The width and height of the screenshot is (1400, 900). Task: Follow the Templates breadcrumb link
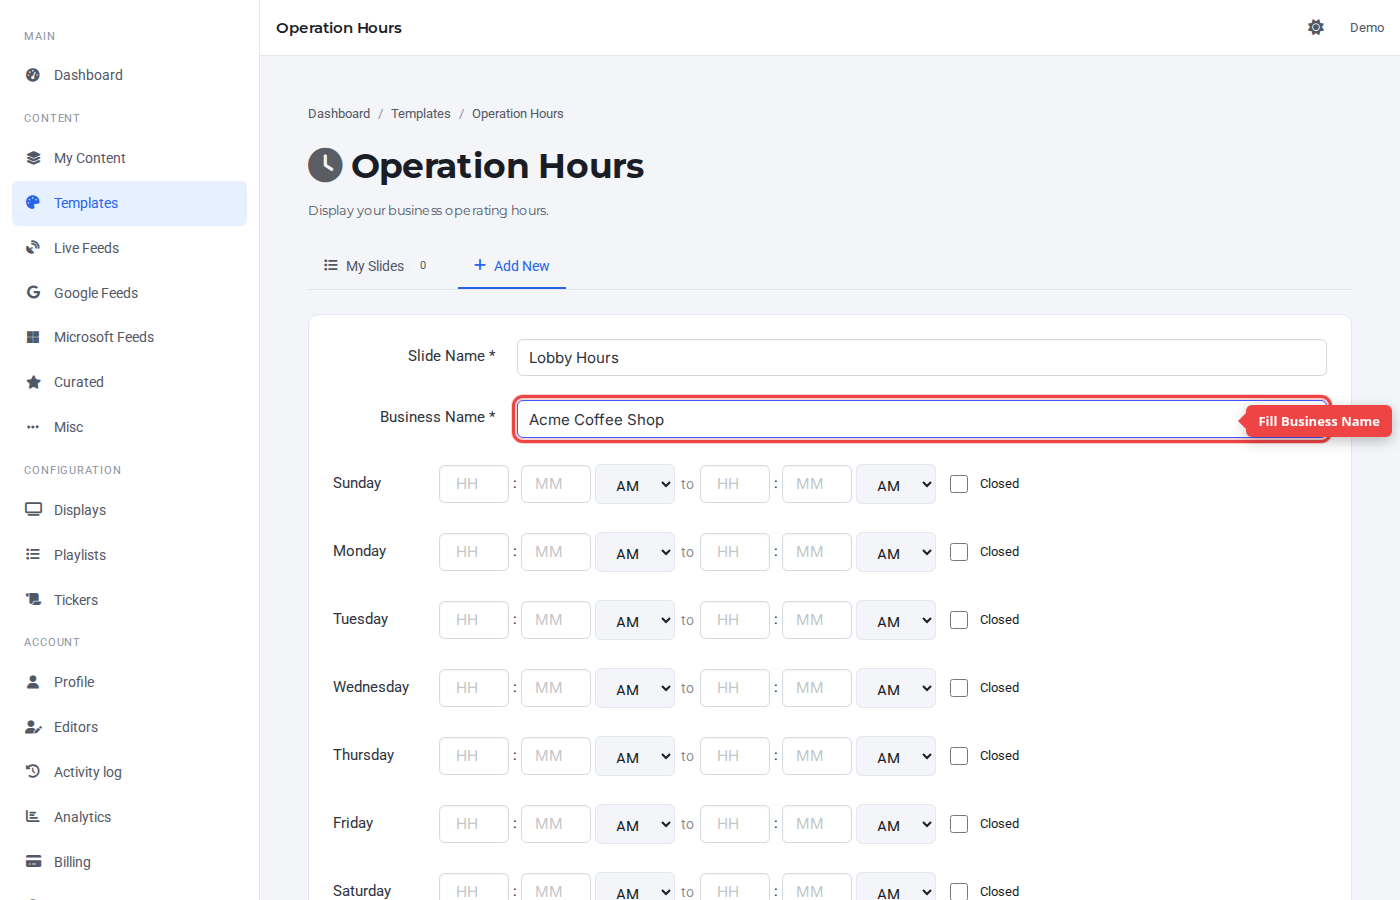coord(421,114)
